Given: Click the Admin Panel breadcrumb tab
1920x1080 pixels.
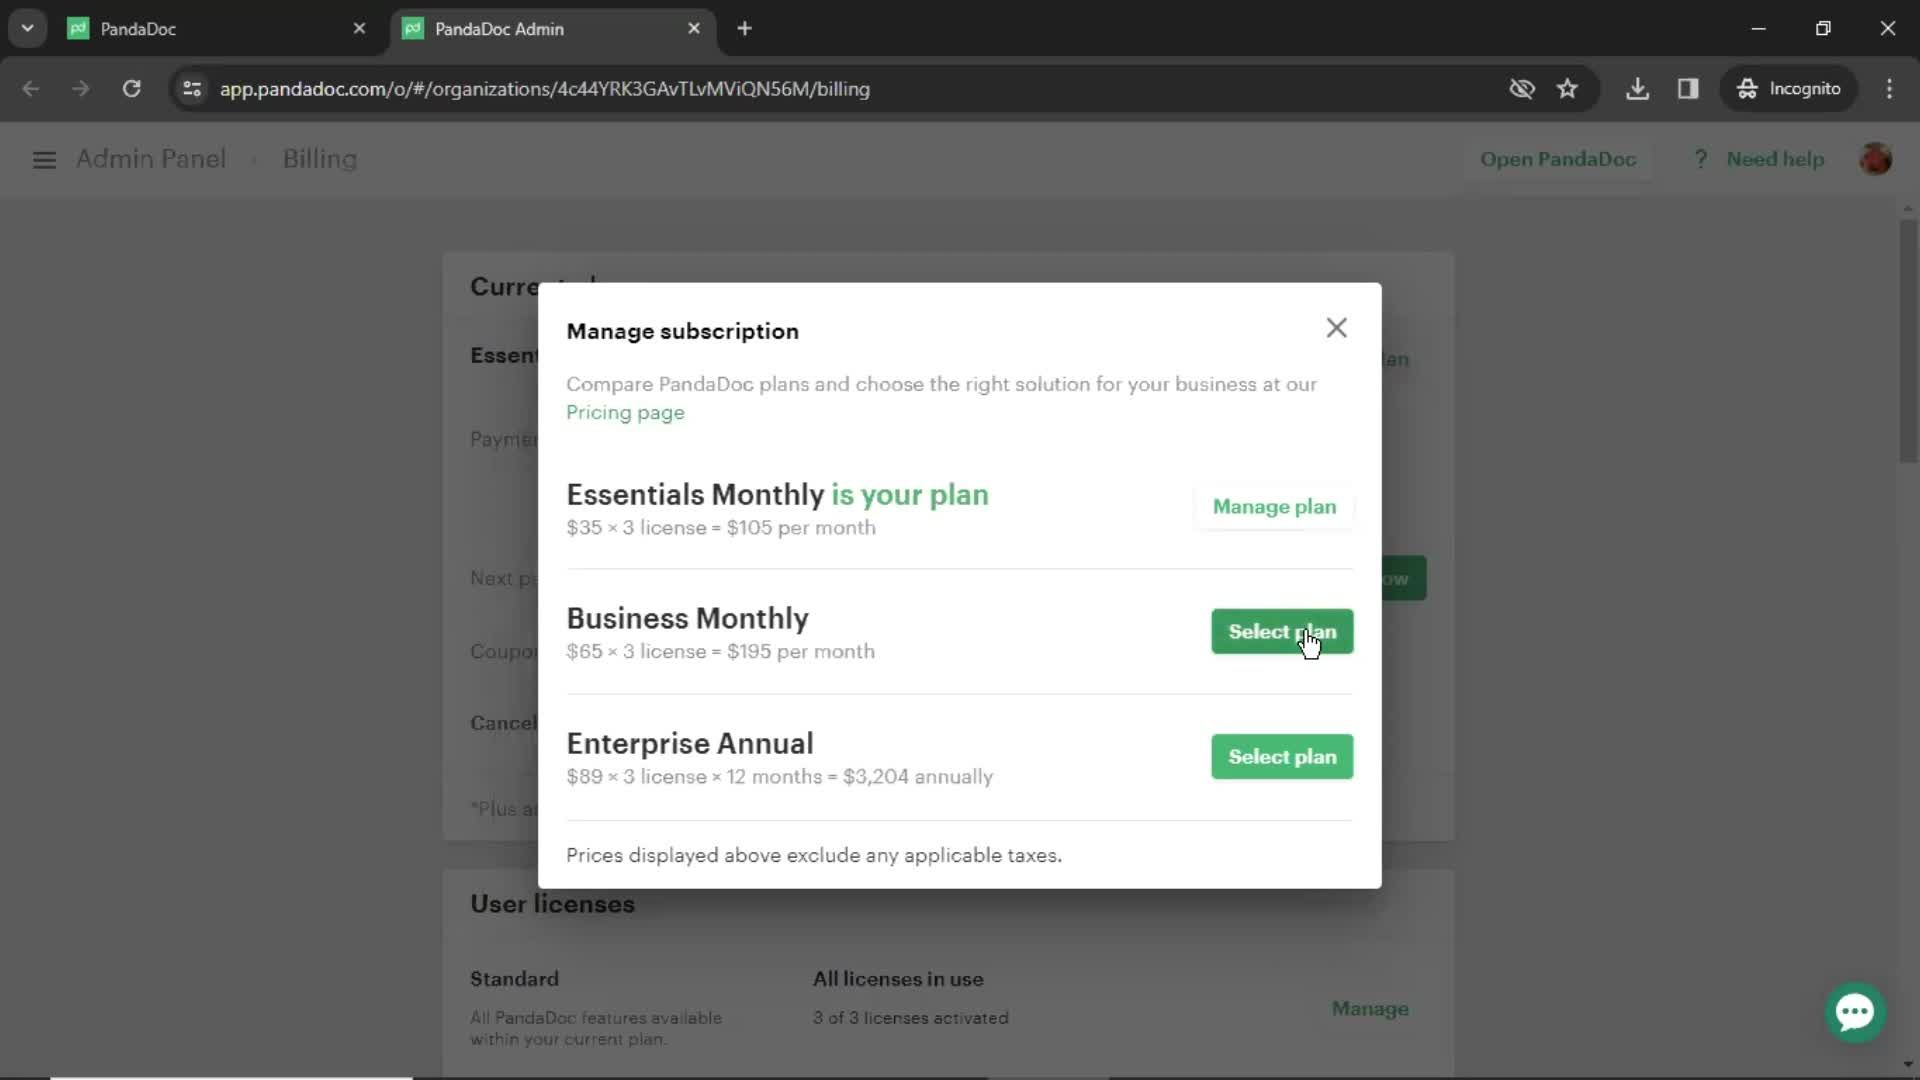Looking at the screenshot, I should pyautogui.click(x=149, y=157).
